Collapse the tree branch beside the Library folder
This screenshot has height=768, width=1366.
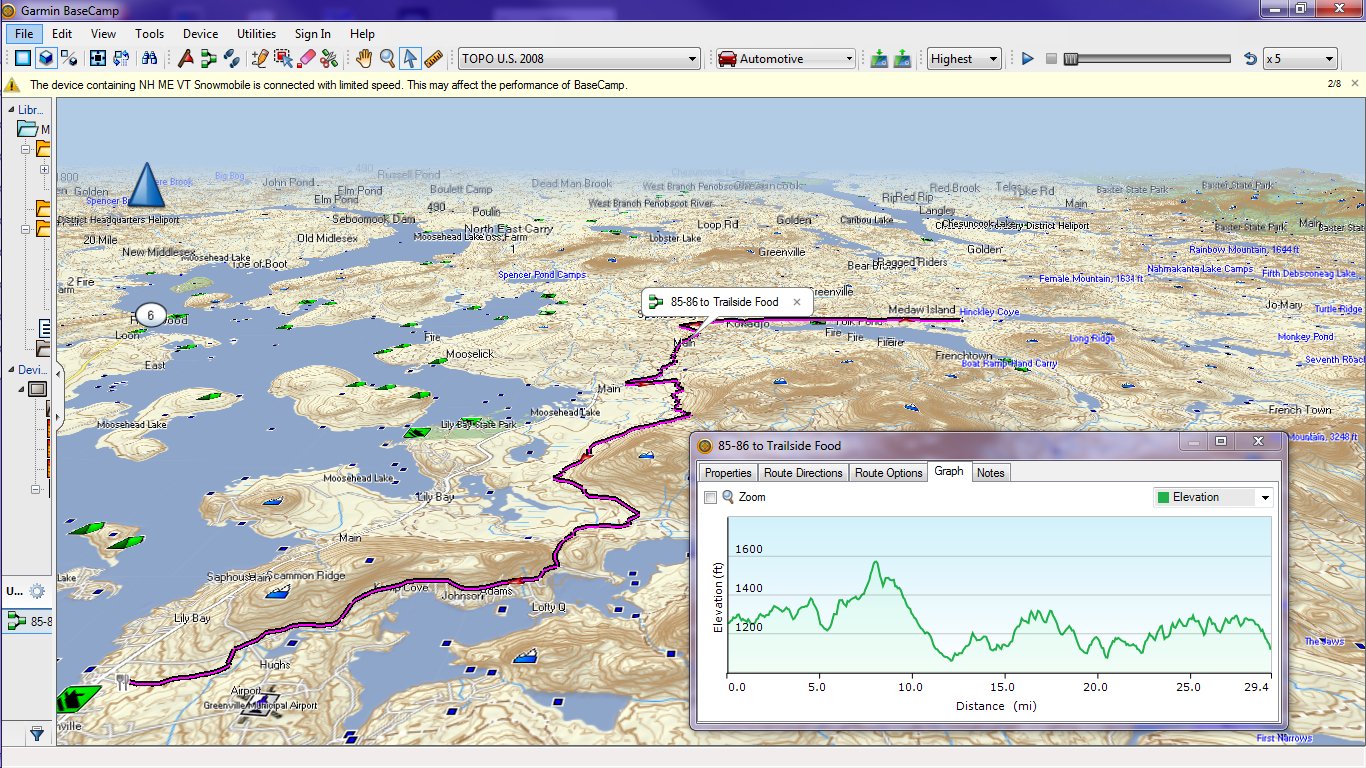tap(27, 149)
